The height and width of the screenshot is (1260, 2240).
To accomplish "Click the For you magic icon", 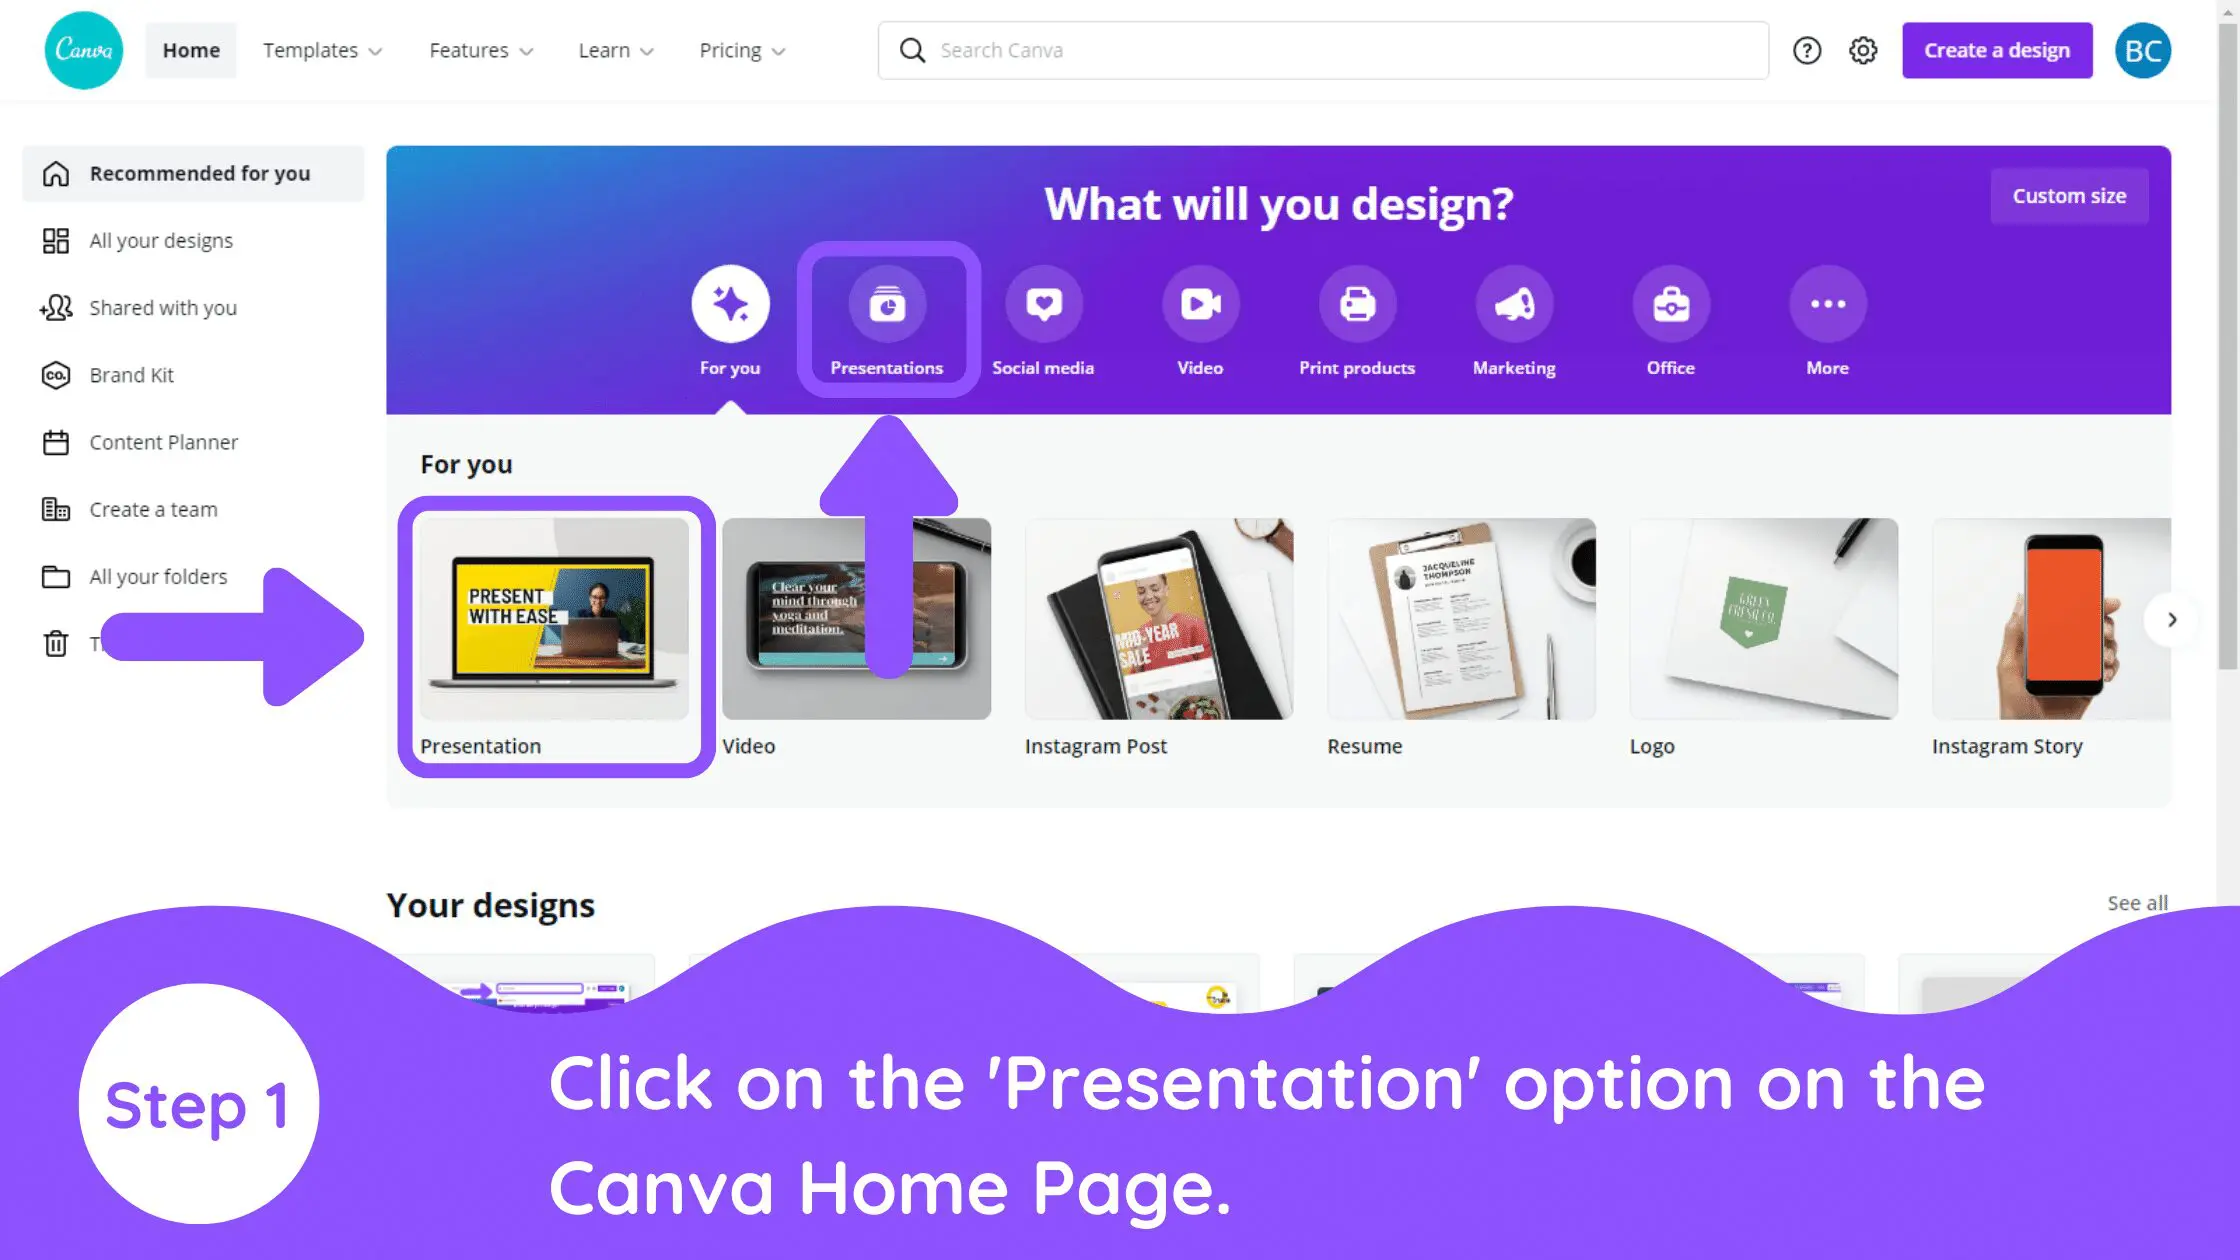I will click(x=731, y=303).
